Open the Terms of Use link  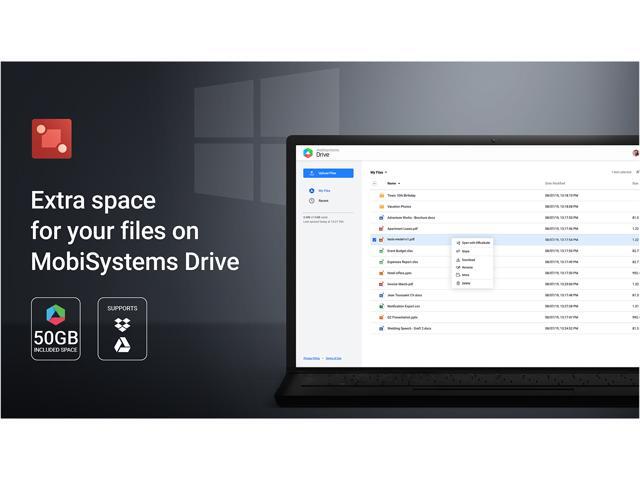click(333, 358)
